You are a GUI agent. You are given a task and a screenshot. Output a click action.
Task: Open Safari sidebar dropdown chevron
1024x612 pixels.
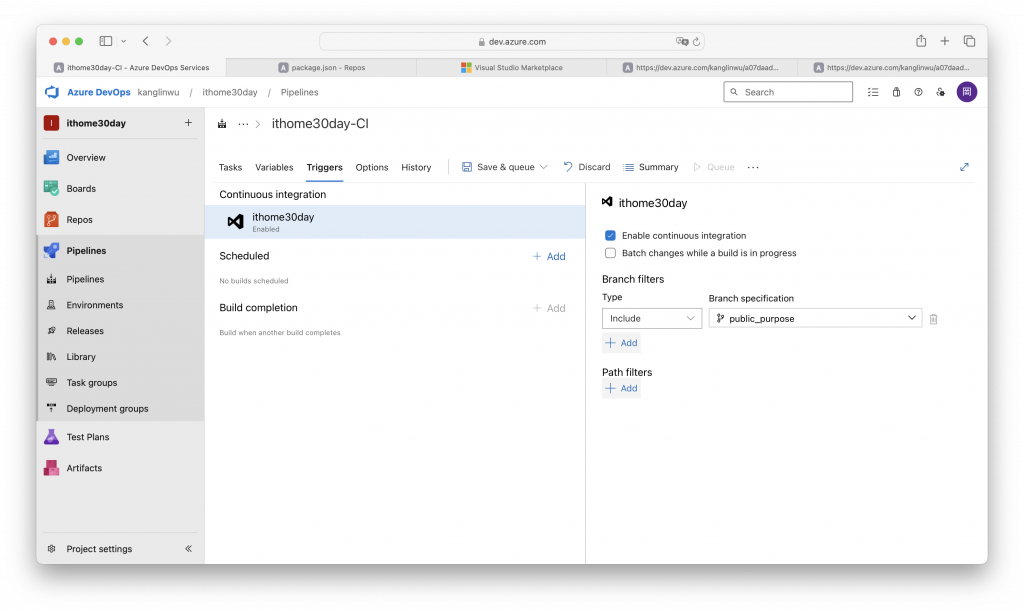(x=123, y=41)
